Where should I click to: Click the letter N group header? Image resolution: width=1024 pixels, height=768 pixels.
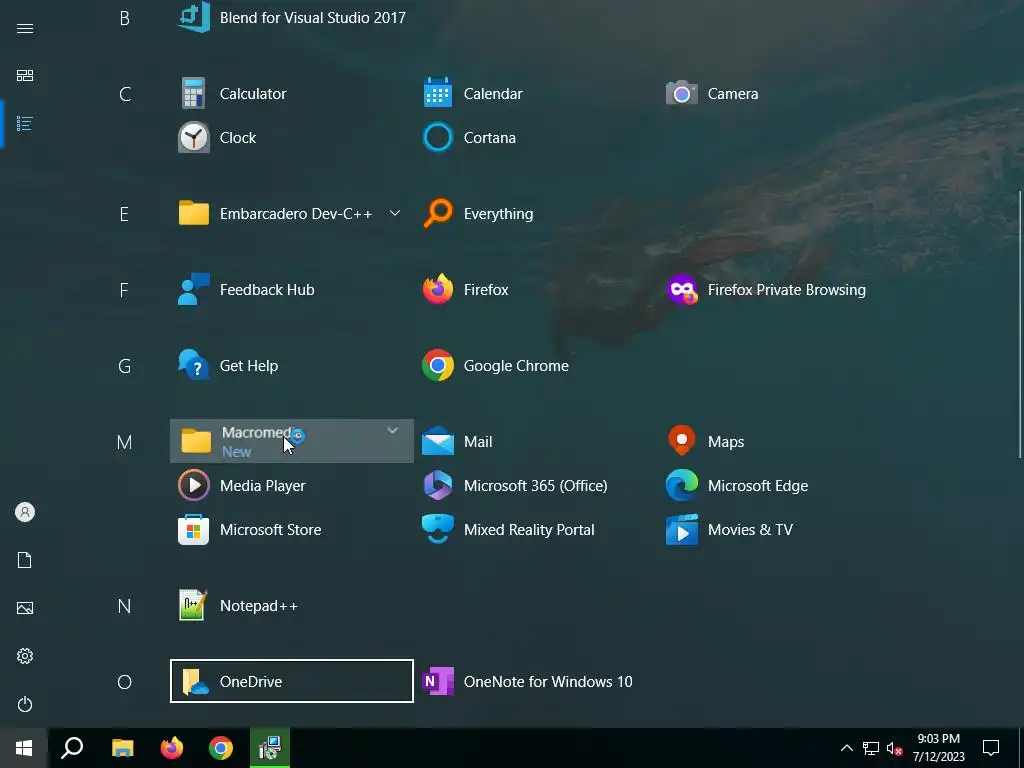[124, 607]
